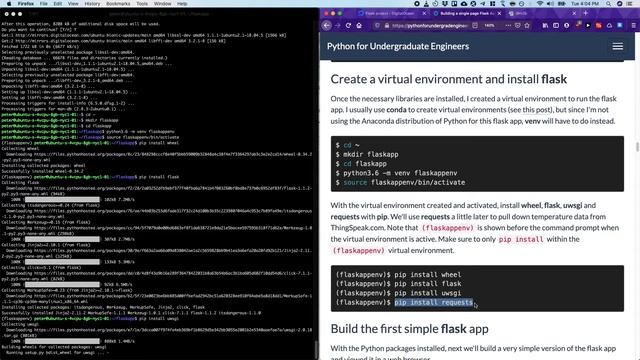Click the Pocket save icon
Screen dimensions: 640x360
tap(518, 25)
